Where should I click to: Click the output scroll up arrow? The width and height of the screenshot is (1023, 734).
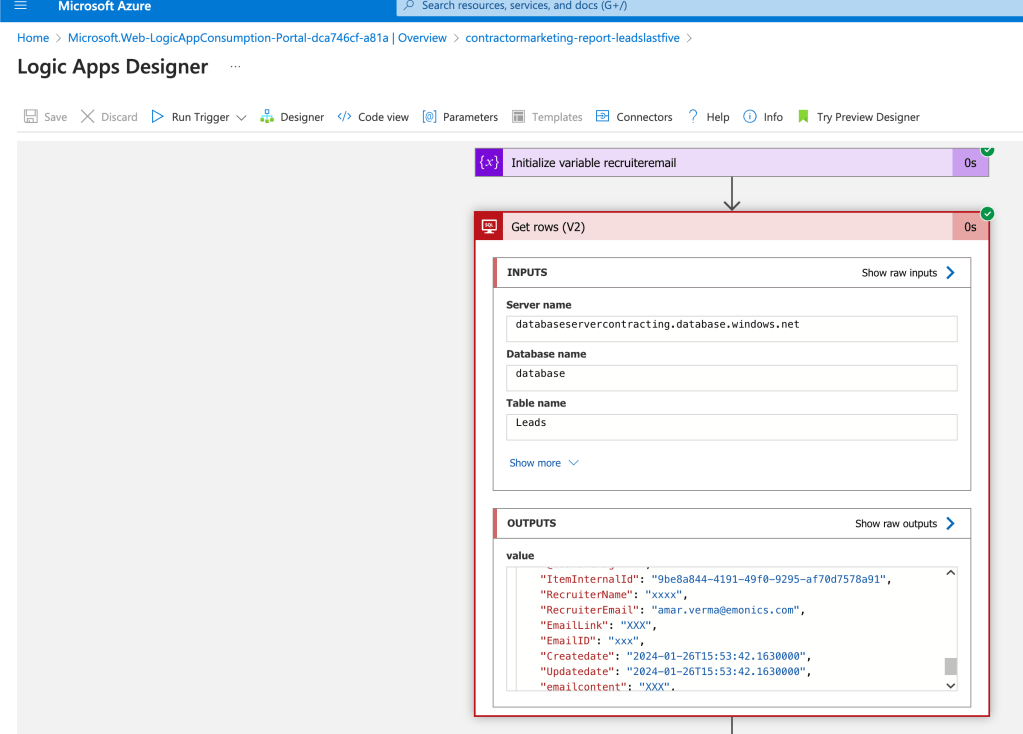pos(951,573)
